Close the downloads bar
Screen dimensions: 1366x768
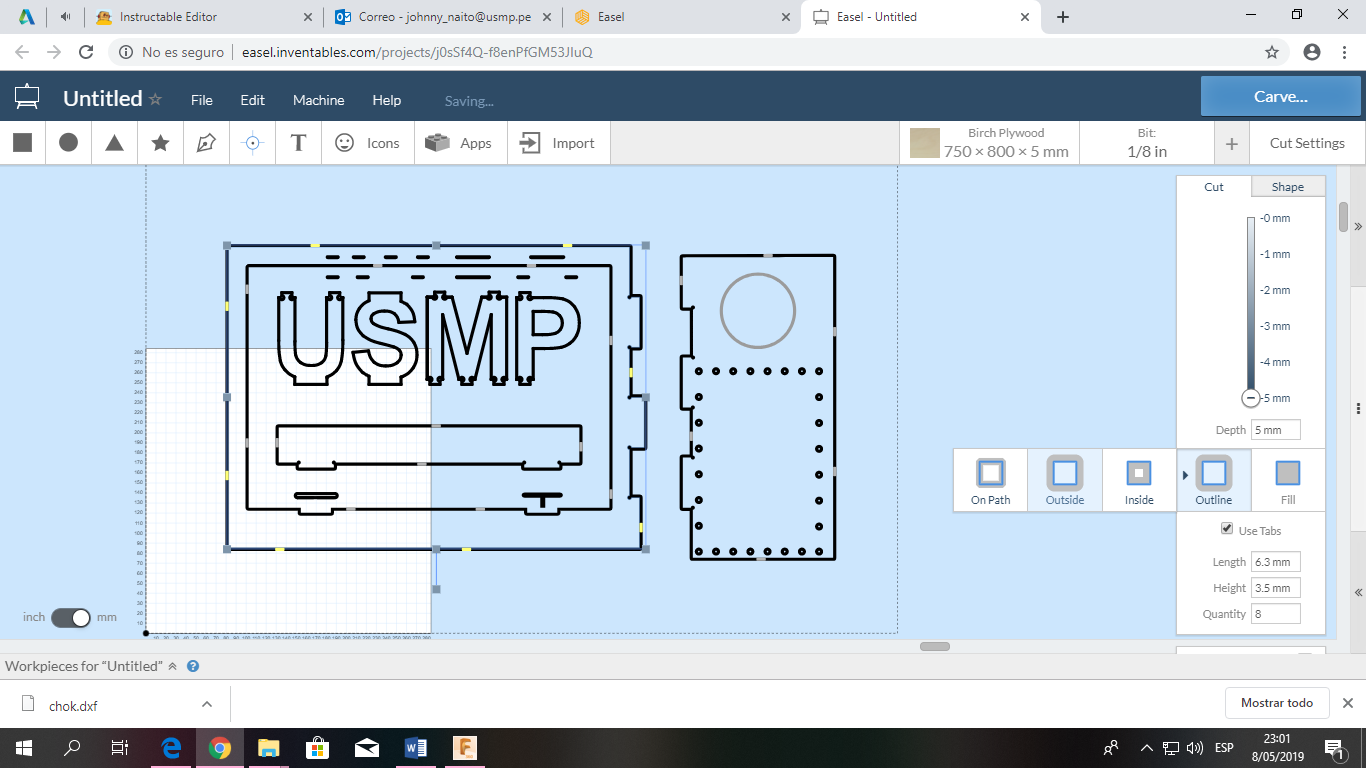pos(1347,703)
